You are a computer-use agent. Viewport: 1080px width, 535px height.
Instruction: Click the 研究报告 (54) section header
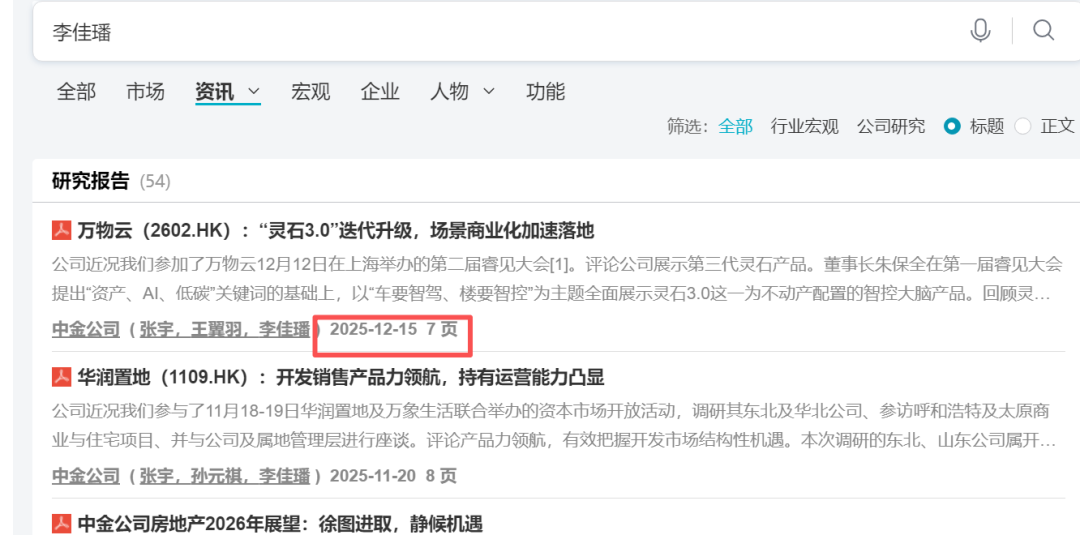pyautogui.click(x=111, y=181)
